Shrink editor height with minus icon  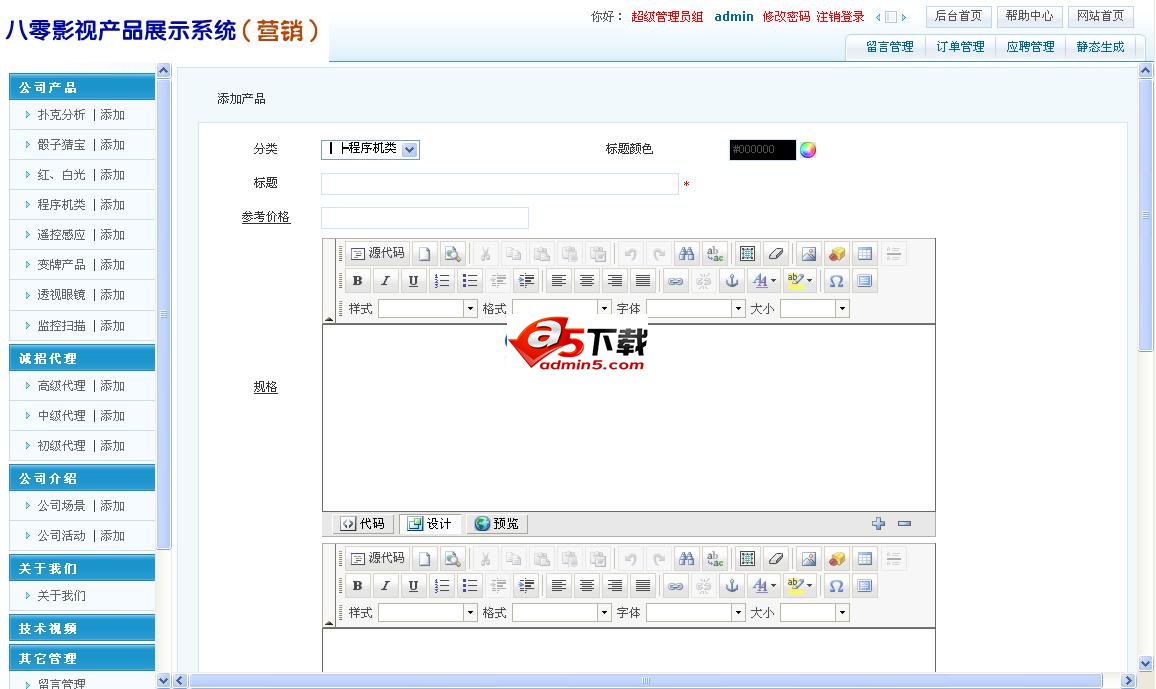(x=905, y=524)
